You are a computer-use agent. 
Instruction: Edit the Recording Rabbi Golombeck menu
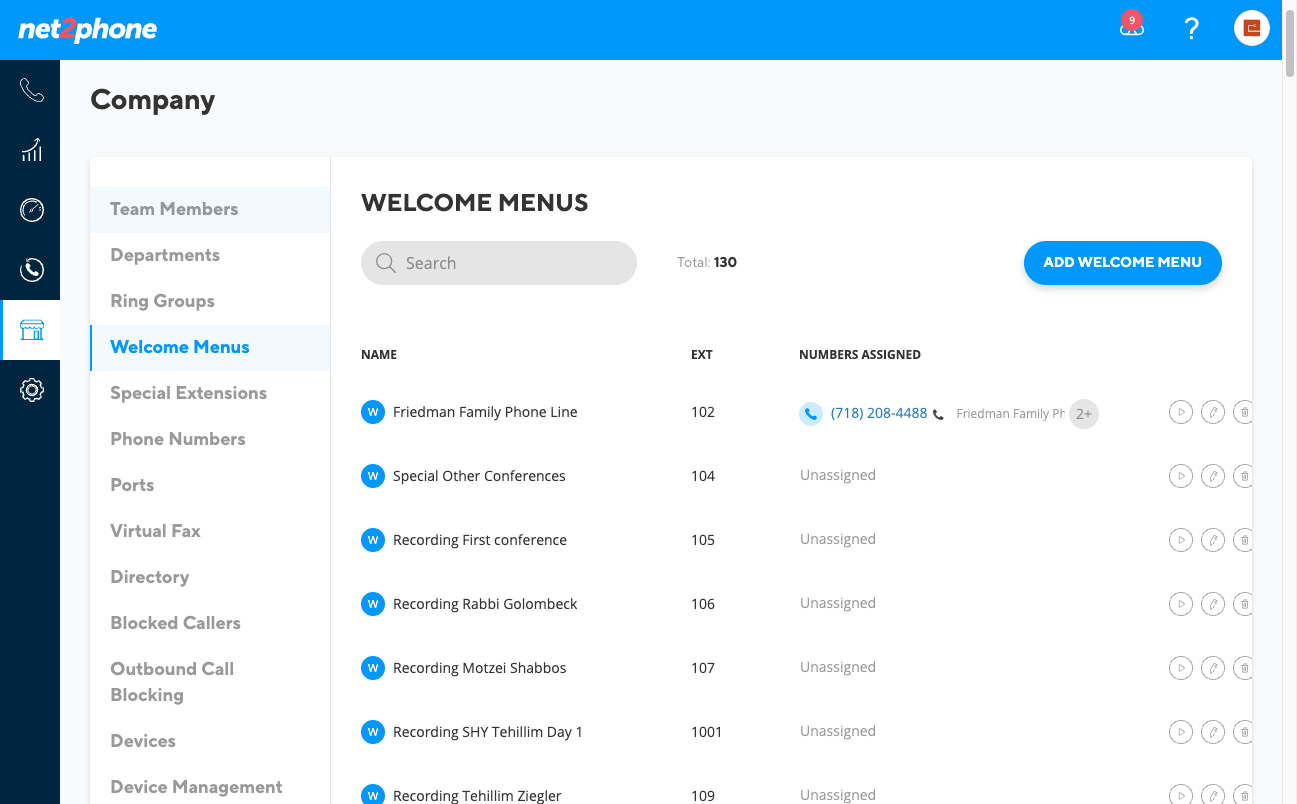tap(1213, 604)
